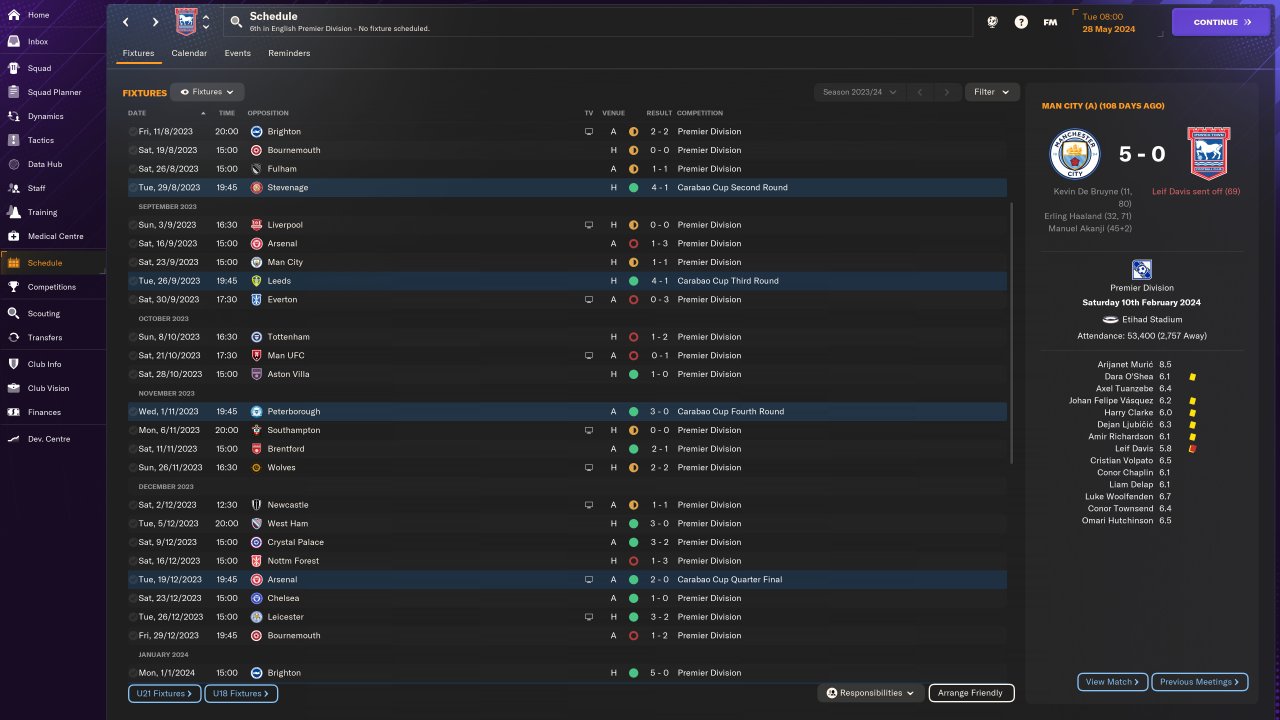Viewport: 1280px width, 720px height.
Task: Select the Fixtures tab
Action: click(x=138, y=53)
